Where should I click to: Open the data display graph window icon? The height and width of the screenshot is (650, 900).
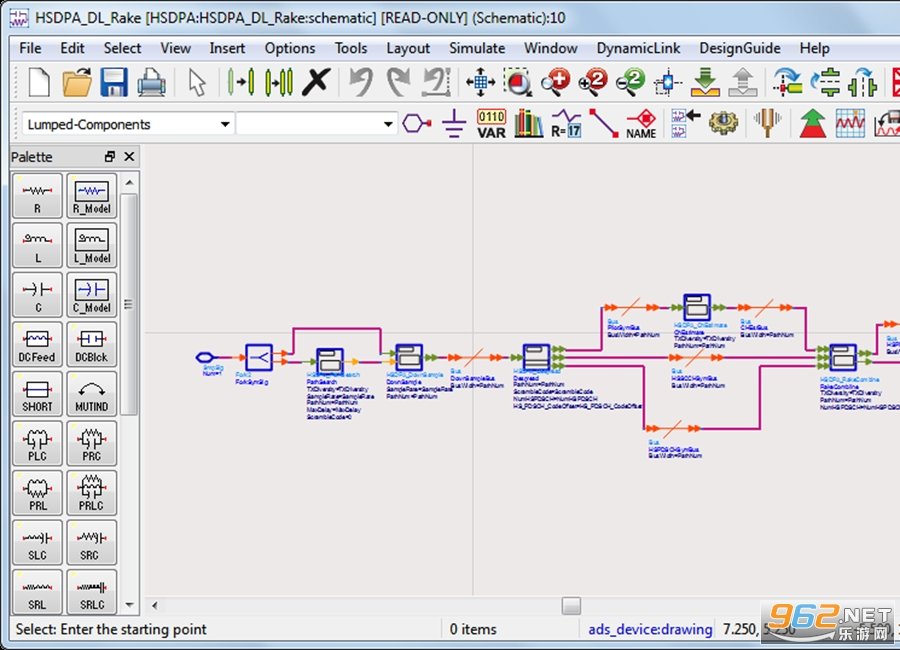point(850,123)
